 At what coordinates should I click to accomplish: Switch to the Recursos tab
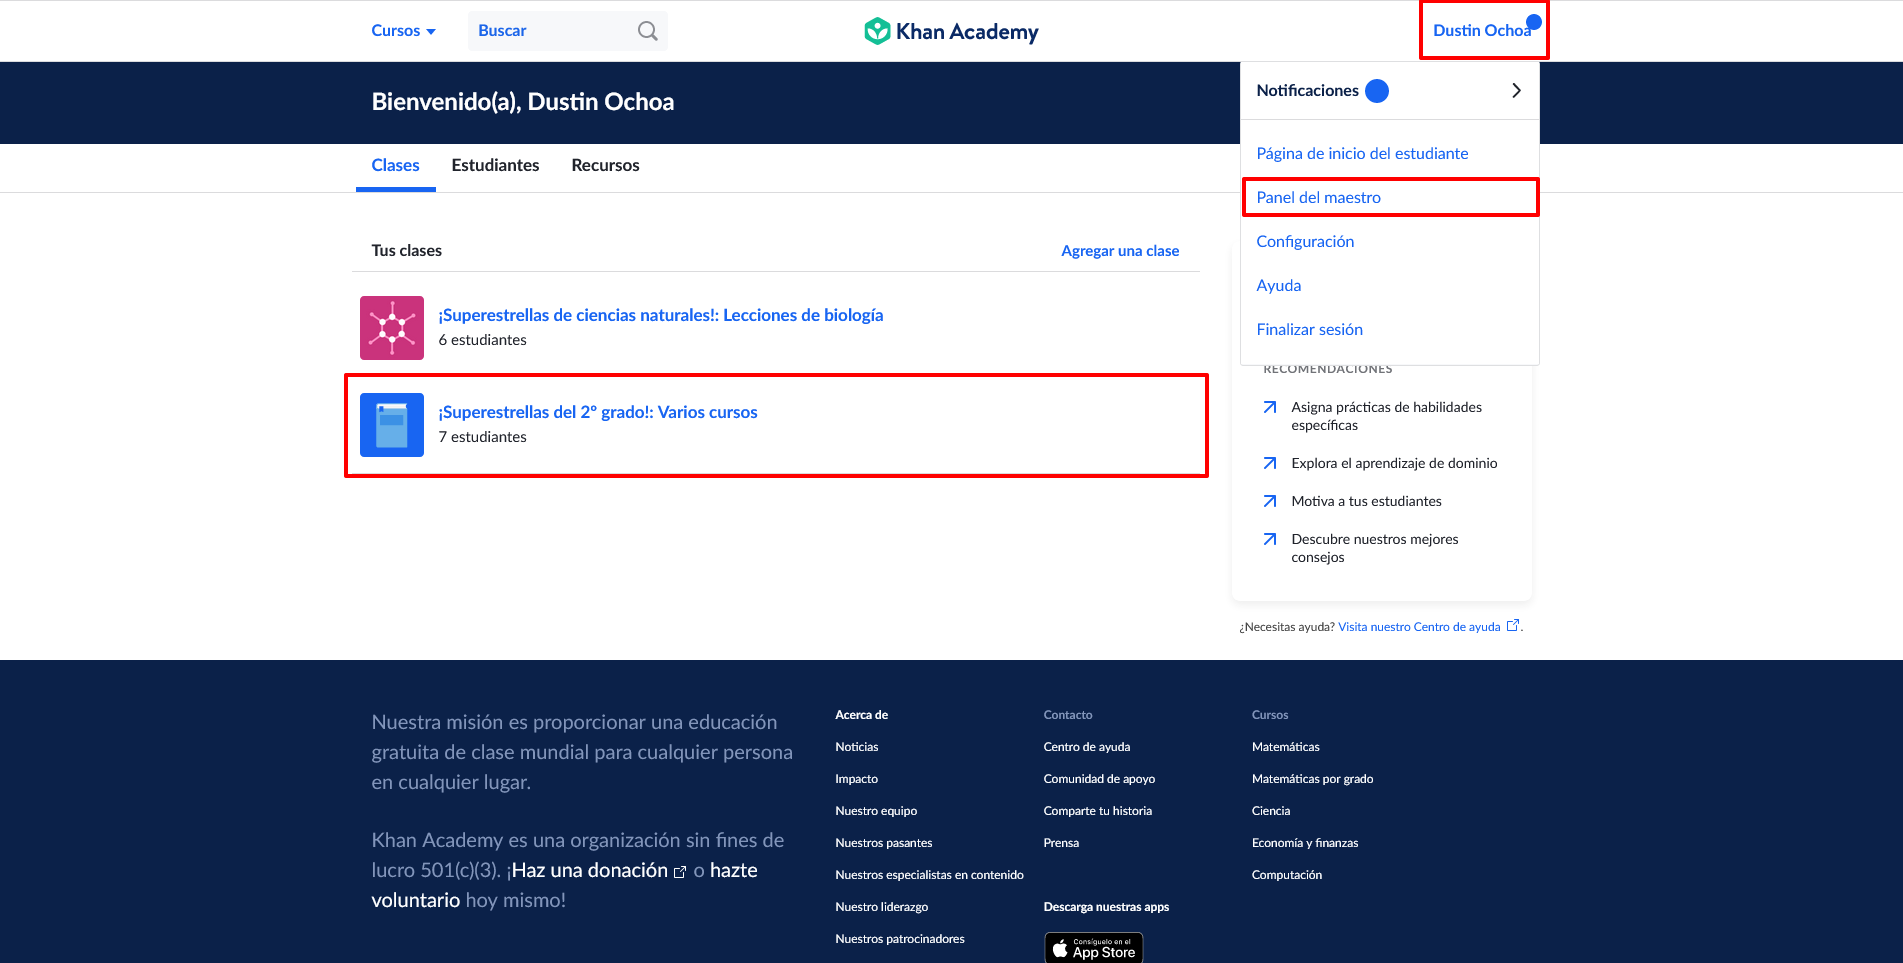pyautogui.click(x=605, y=165)
